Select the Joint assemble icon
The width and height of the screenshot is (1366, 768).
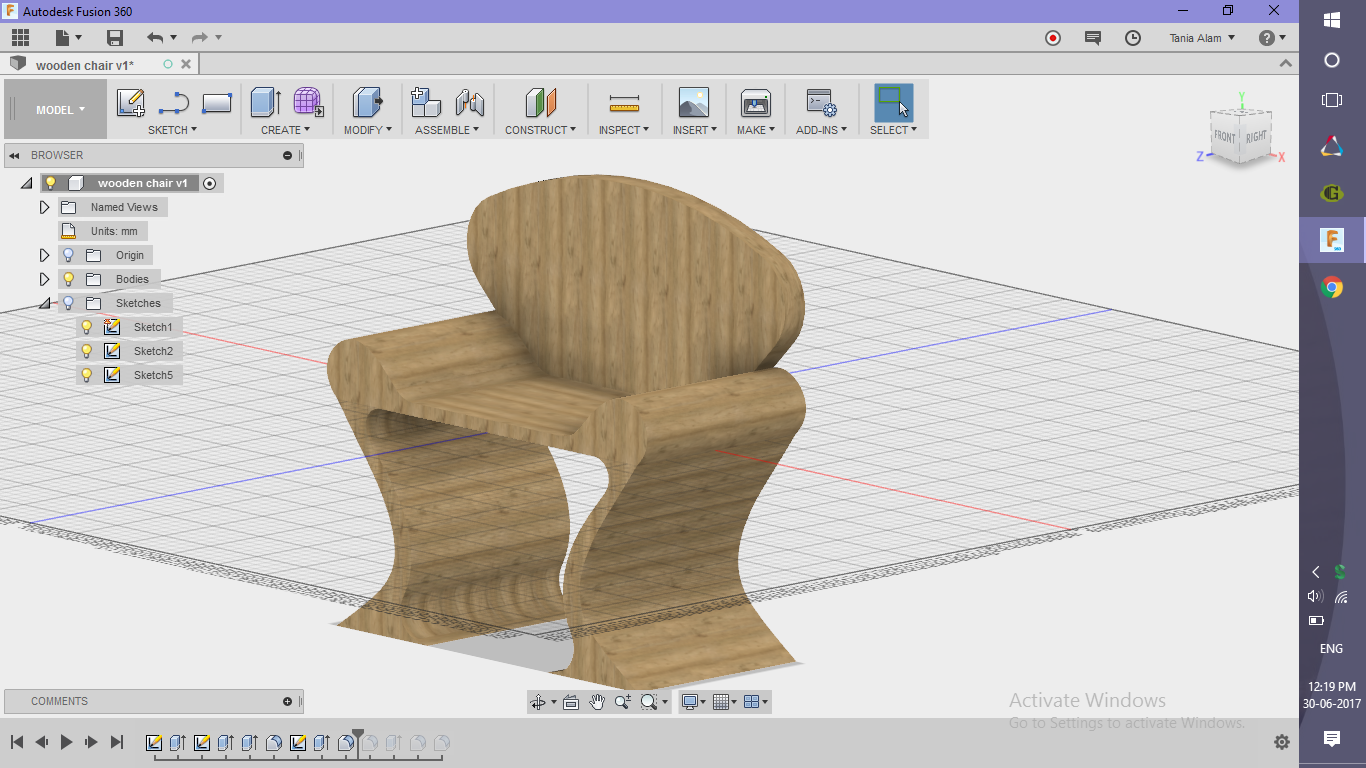click(x=470, y=103)
